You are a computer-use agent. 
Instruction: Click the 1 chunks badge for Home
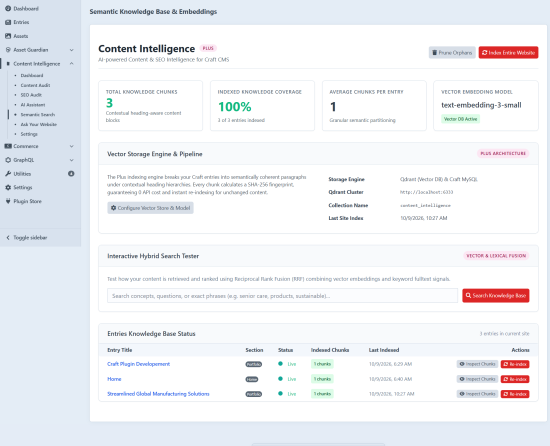coord(322,379)
